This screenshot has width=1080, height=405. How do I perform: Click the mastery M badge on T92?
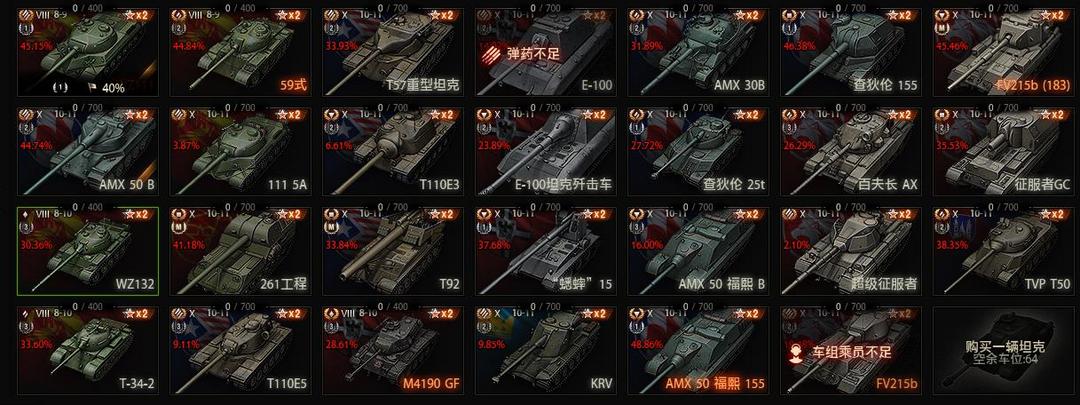click(330, 227)
